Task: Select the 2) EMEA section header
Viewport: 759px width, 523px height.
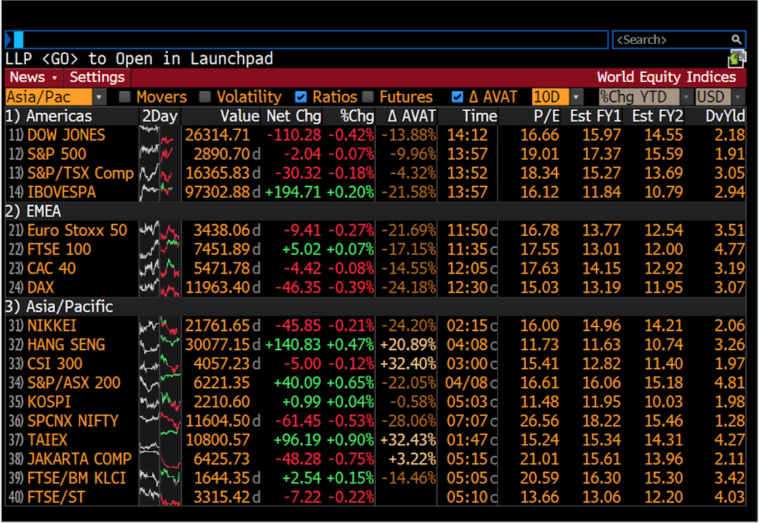Action: [x=33, y=211]
